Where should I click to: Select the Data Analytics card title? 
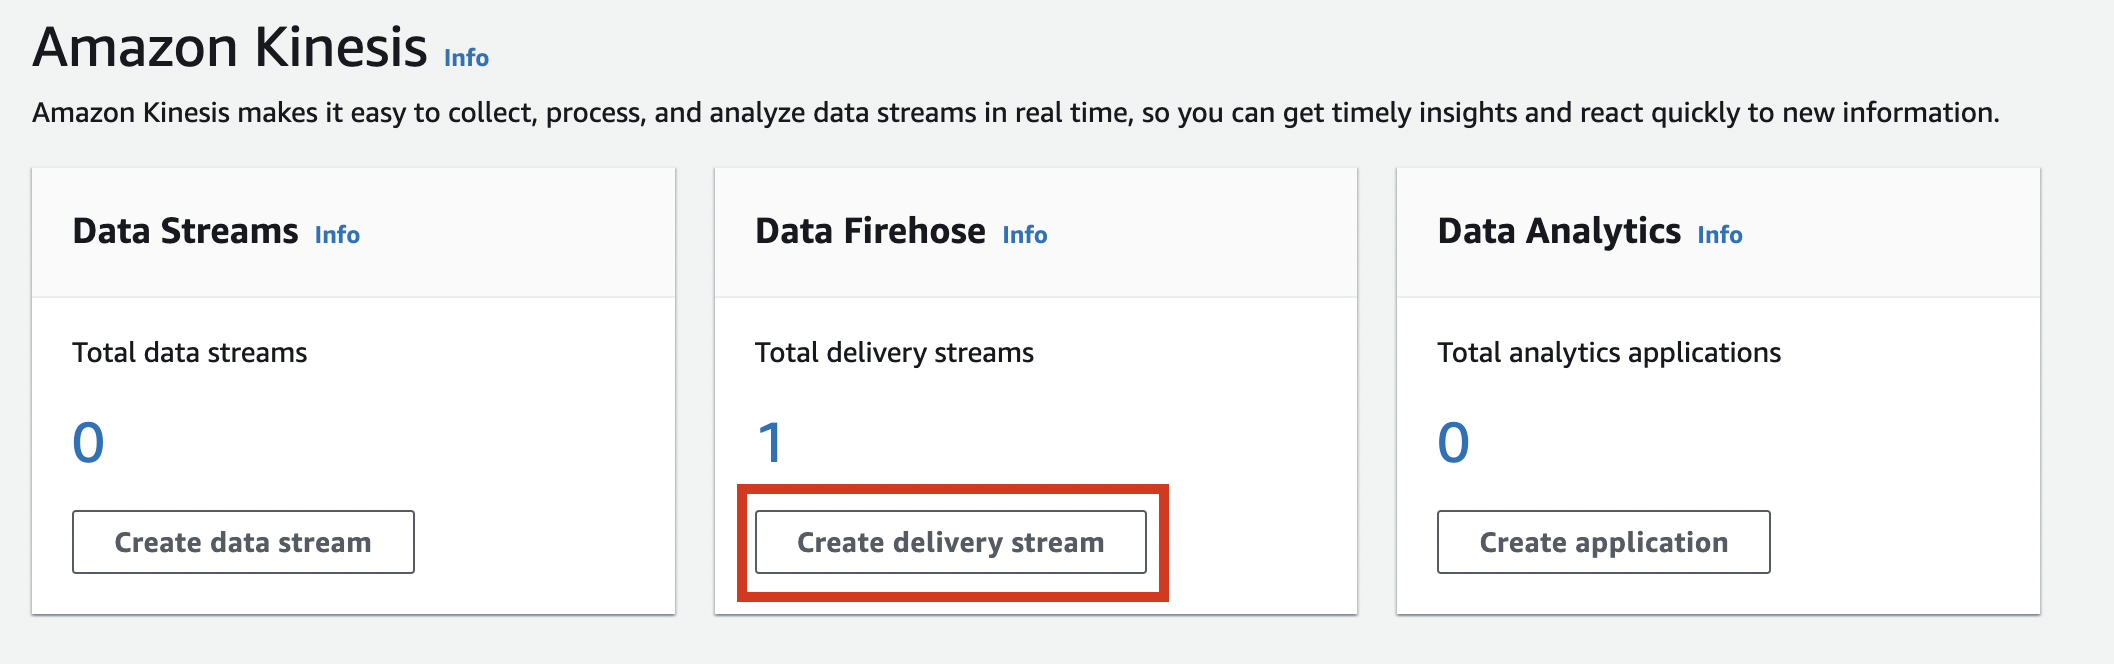pos(1559,231)
